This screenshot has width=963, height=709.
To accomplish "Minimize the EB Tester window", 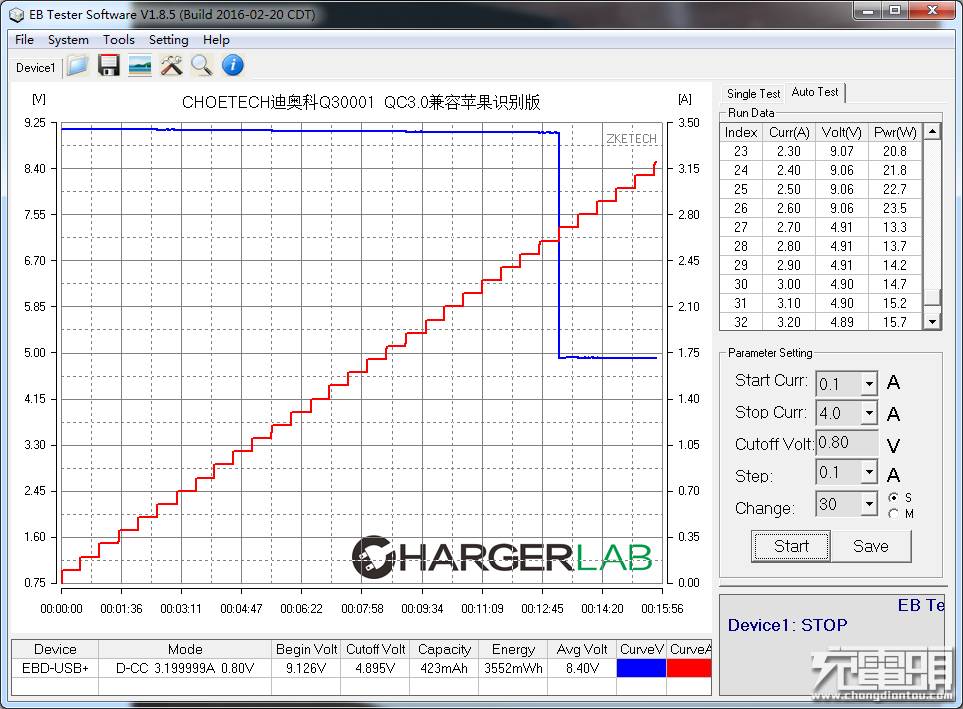I will click(868, 10).
